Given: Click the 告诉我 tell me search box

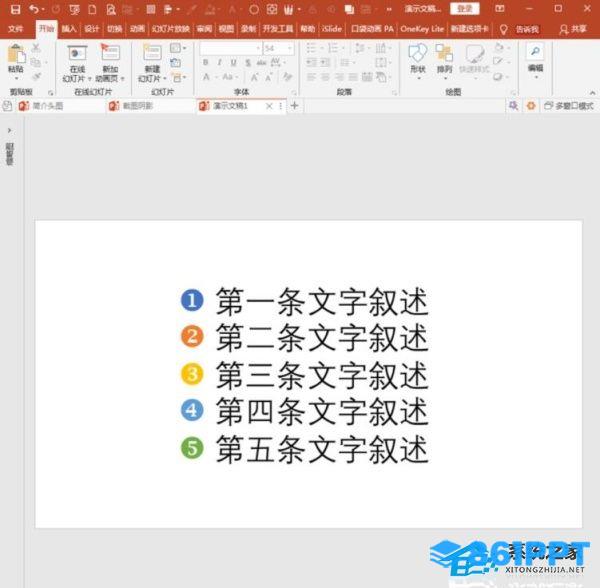Looking at the screenshot, I should (x=527, y=29).
